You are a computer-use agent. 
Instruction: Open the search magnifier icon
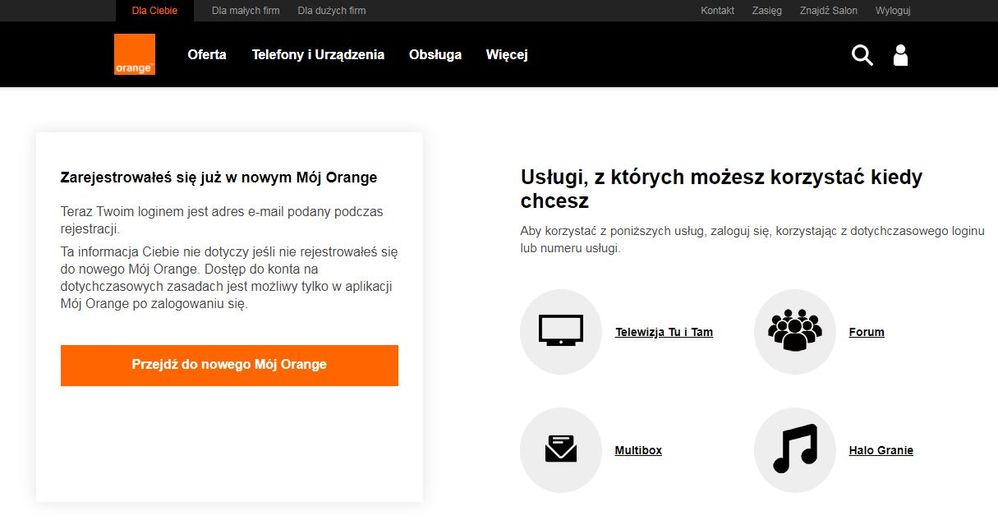pos(862,55)
